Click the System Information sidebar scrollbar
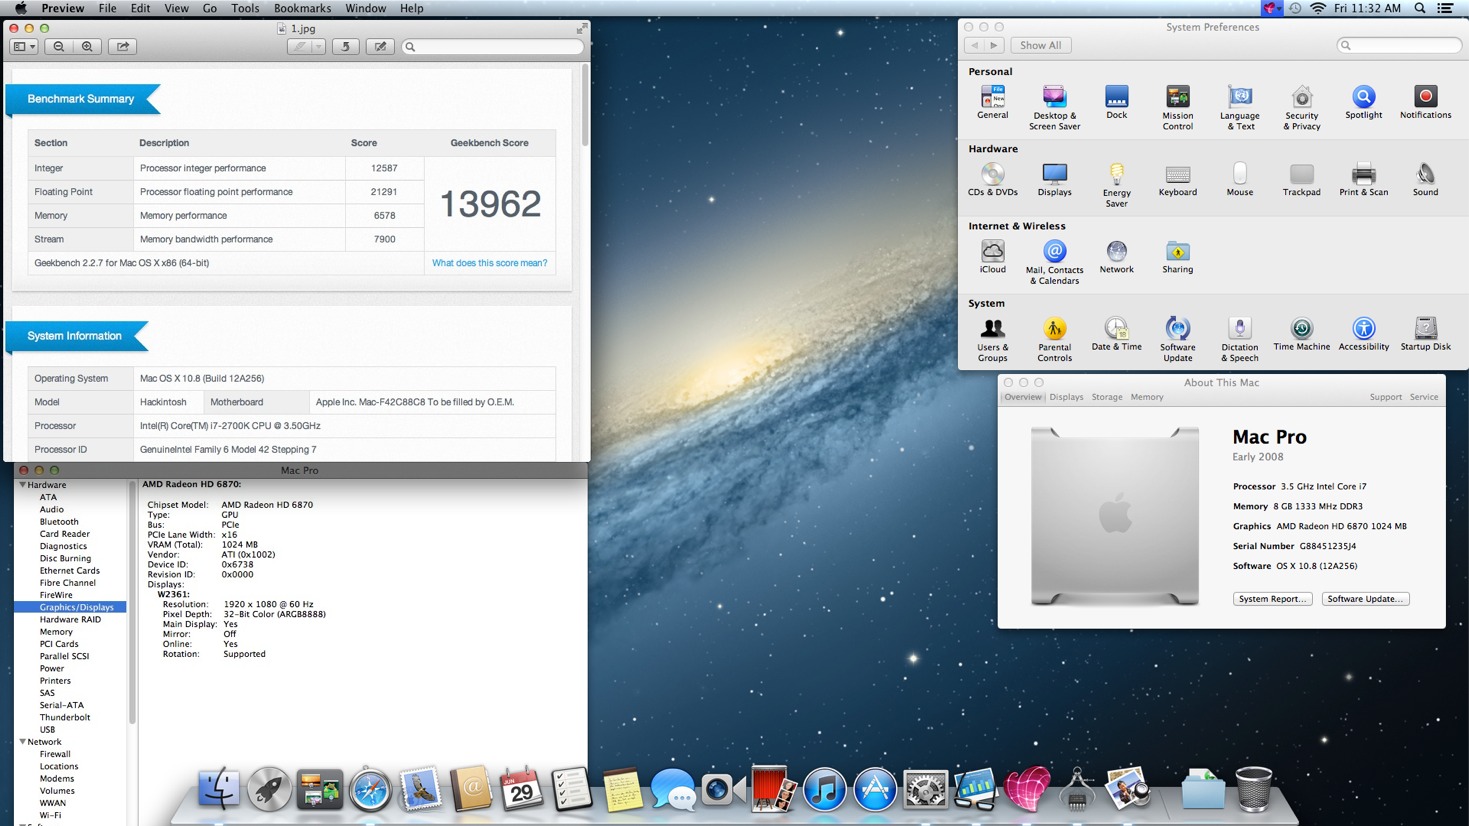The image size is (1469, 826). [131, 603]
